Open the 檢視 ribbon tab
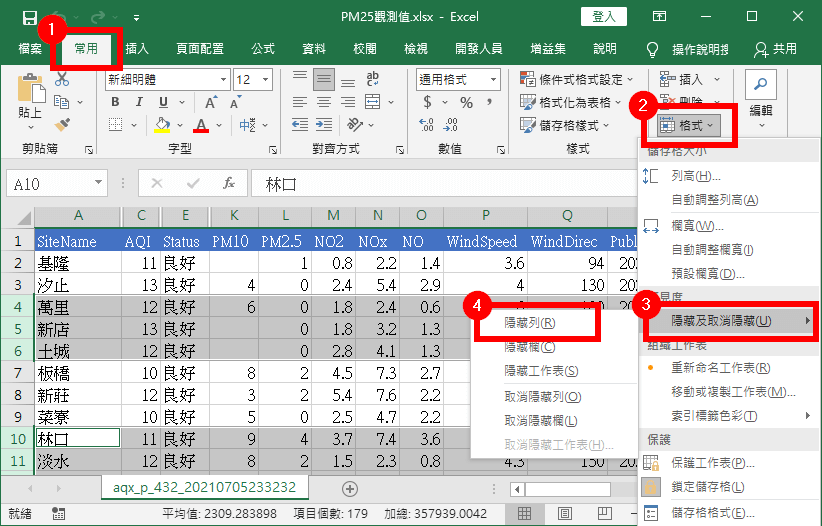This screenshot has height=526, width=822. 416,49
